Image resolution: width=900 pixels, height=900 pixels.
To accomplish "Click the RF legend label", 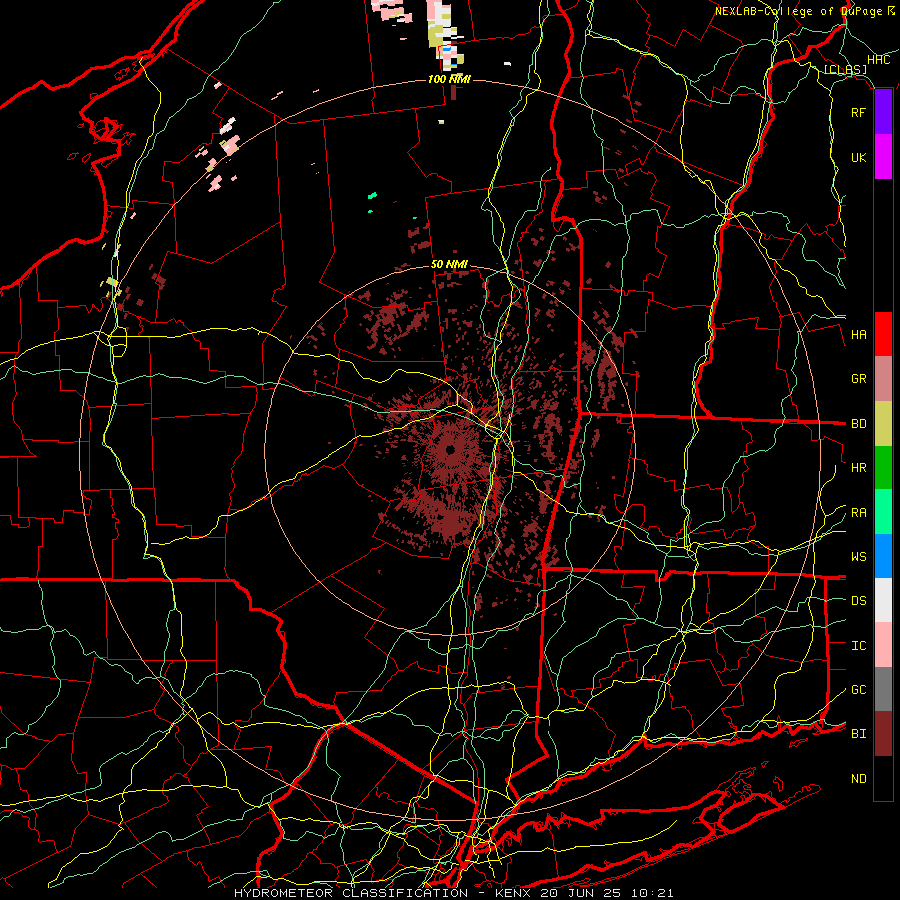I will pyautogui.click(x=858, y=112).
